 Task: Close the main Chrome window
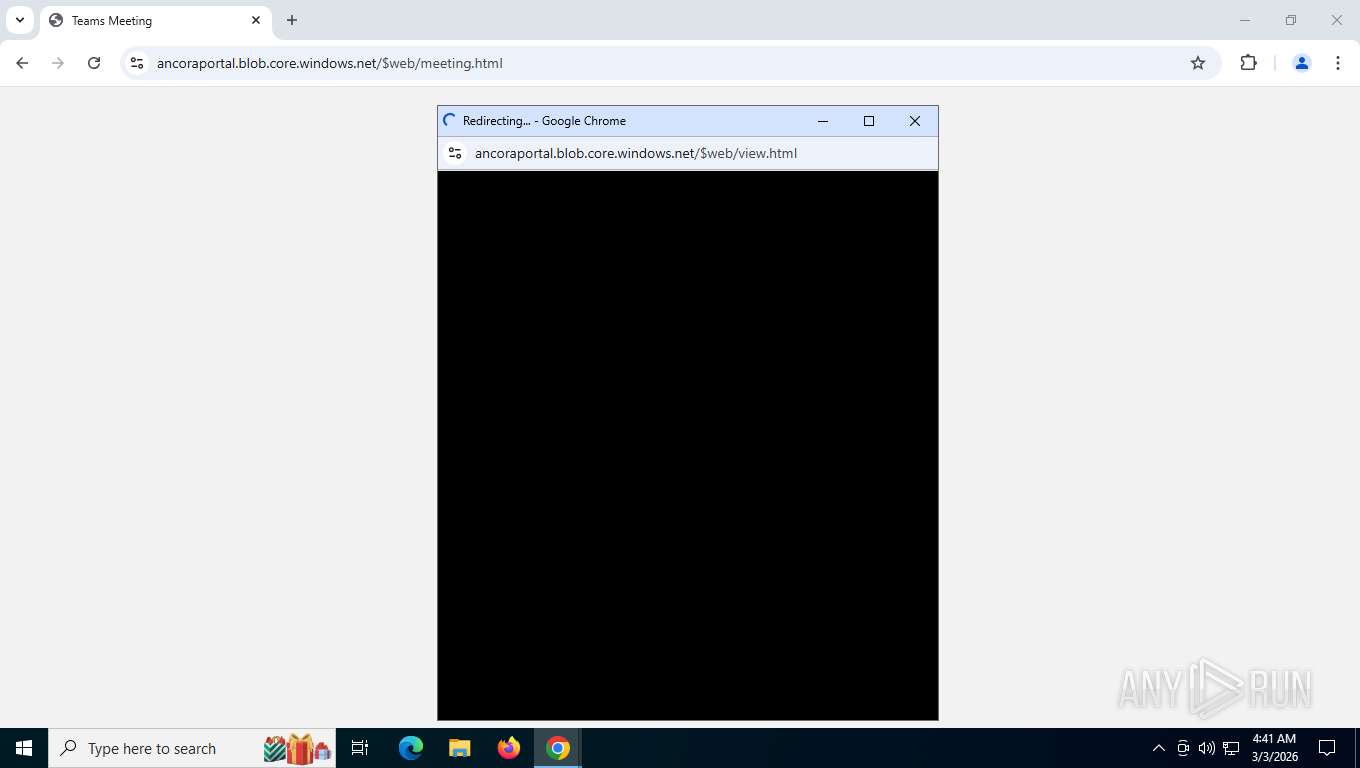1337,20
